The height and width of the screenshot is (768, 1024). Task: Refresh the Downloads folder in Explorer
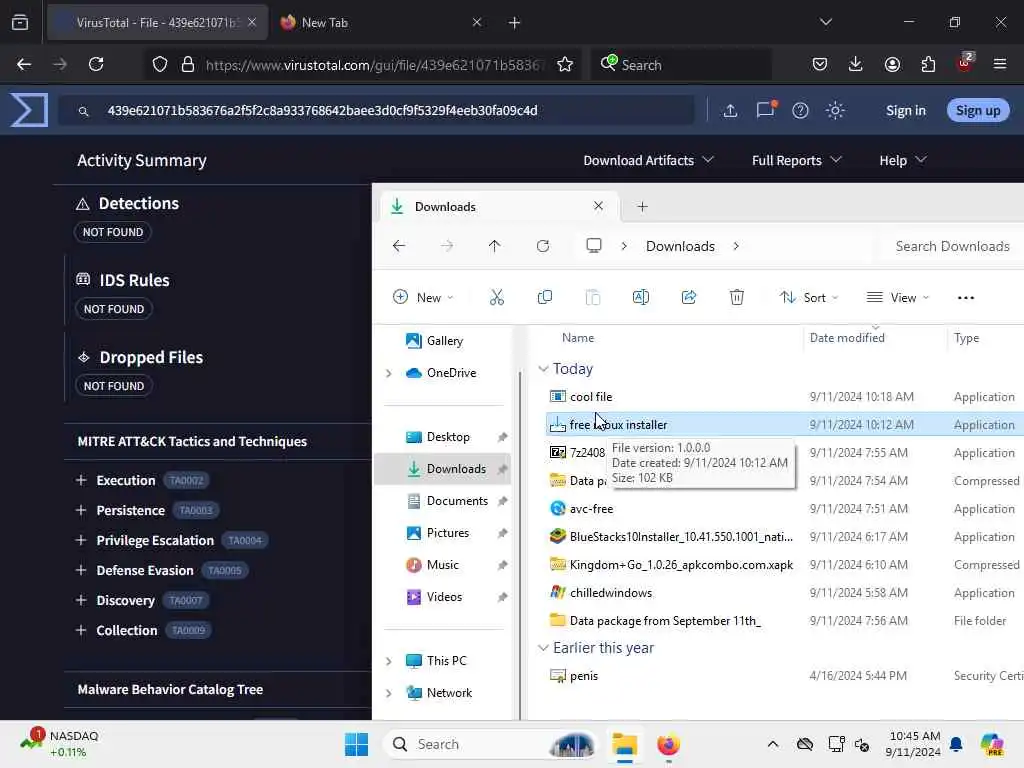[x=543, y=246]
